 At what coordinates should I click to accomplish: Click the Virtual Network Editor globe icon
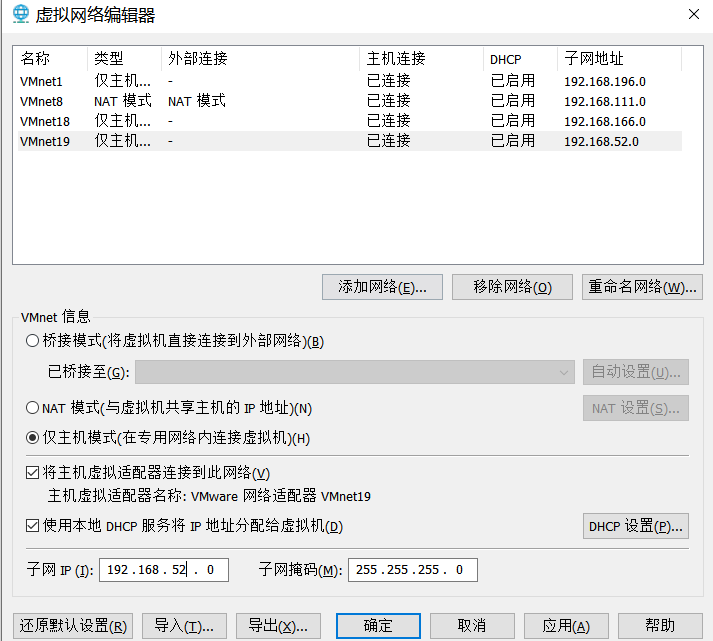[20, 14]
